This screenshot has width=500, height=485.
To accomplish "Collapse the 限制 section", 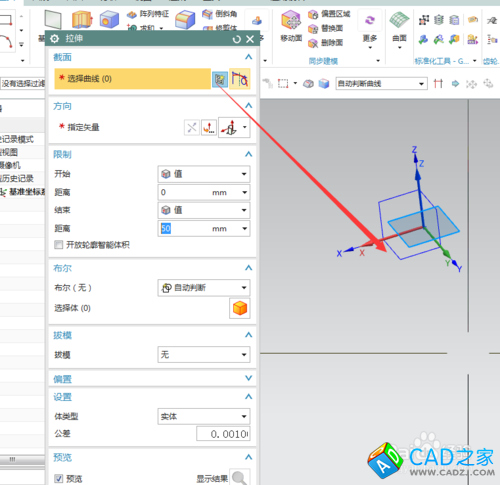I will click(248, 154).
